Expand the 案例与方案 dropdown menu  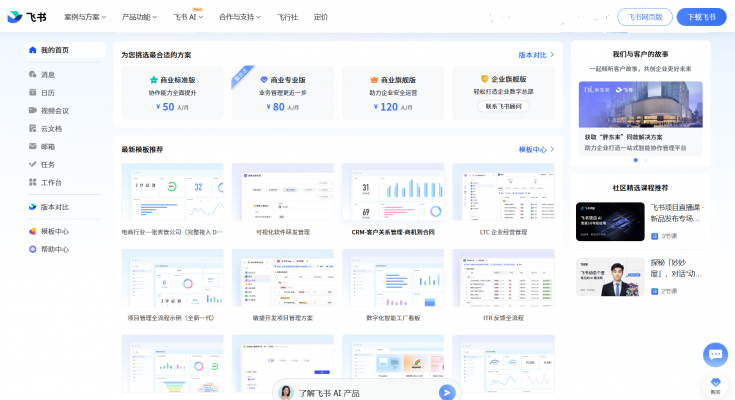pyautogui.click(x=85, y=17)
